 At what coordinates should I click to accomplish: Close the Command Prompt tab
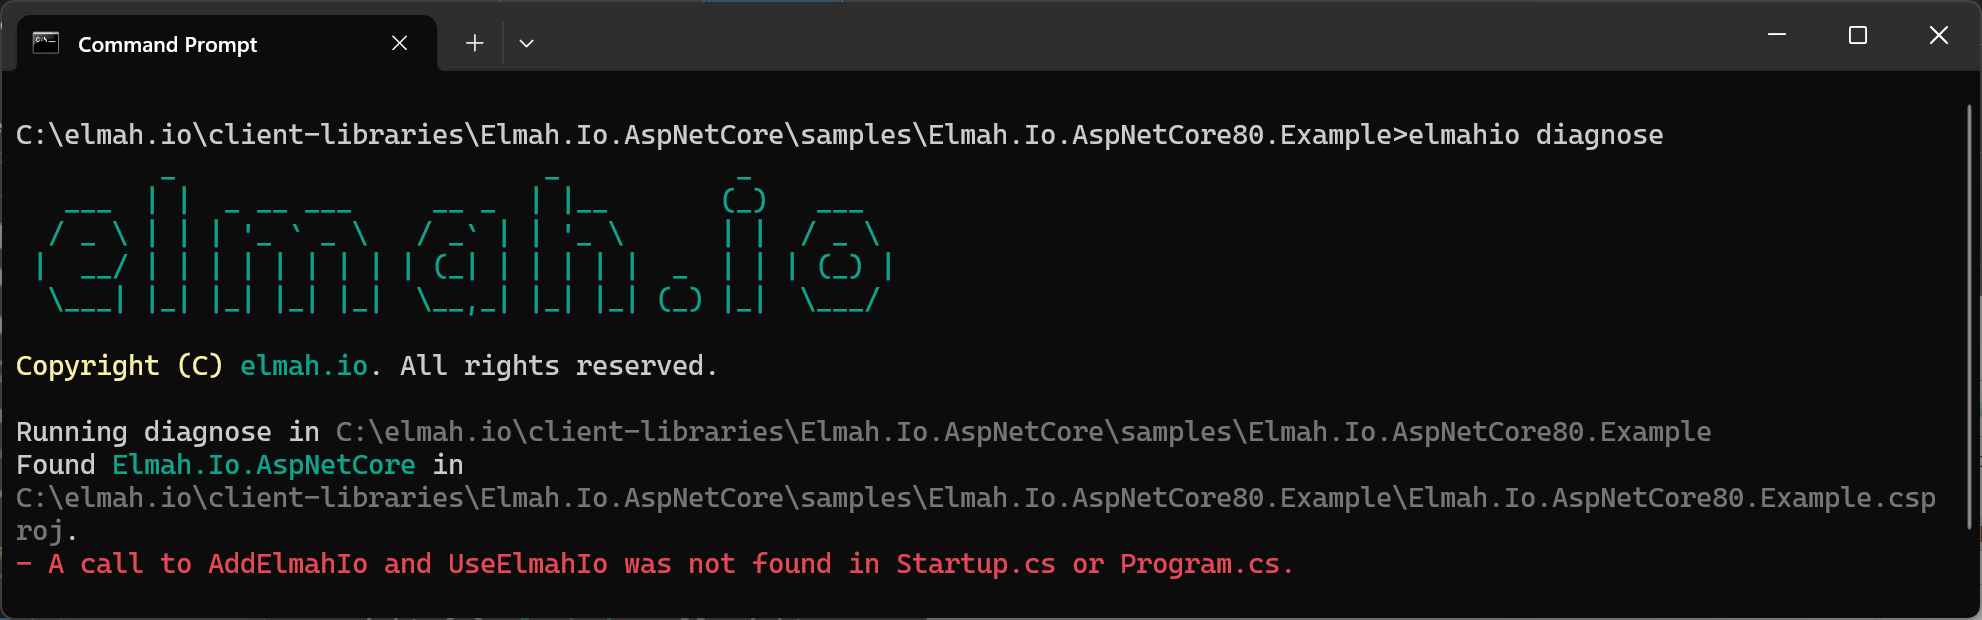coord(399,43)
